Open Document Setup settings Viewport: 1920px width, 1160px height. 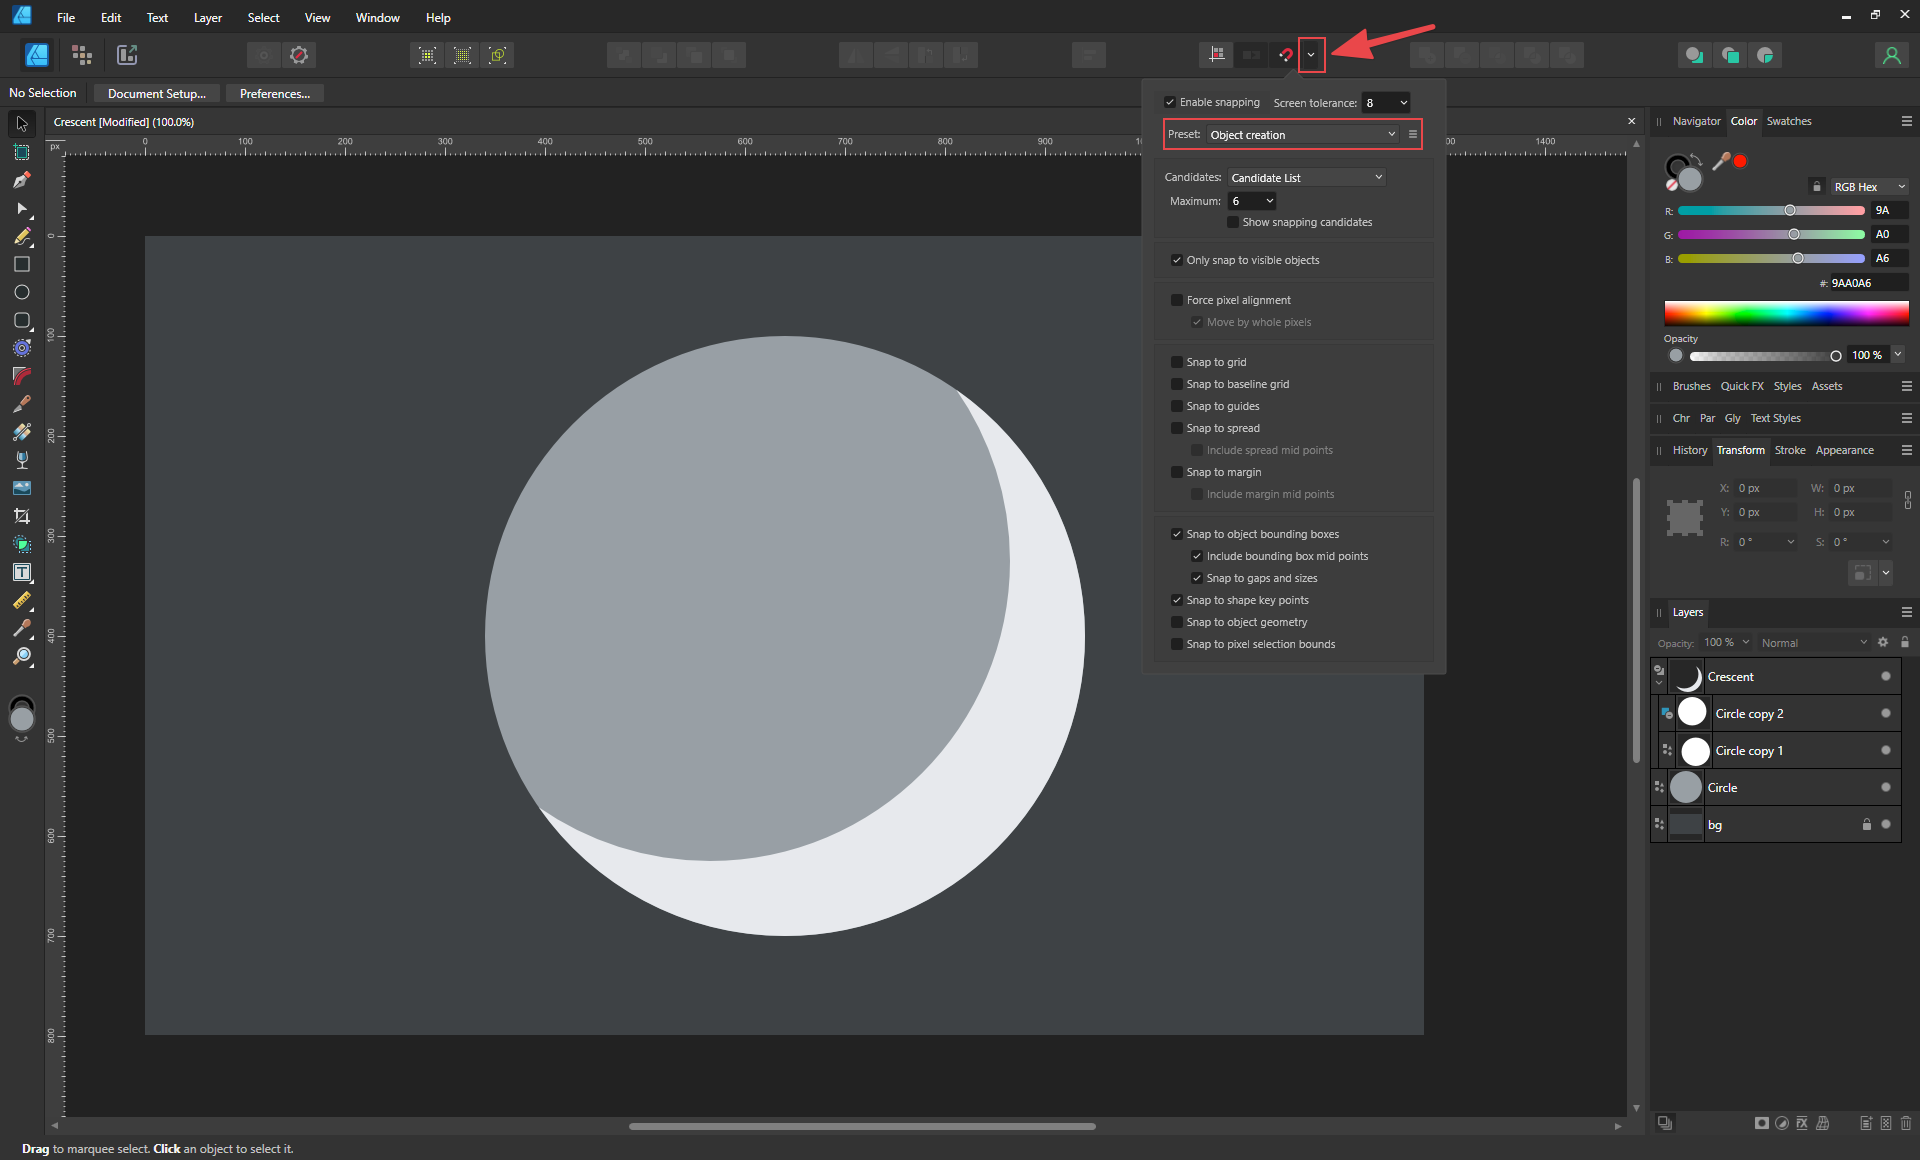[x=156, y=93]
